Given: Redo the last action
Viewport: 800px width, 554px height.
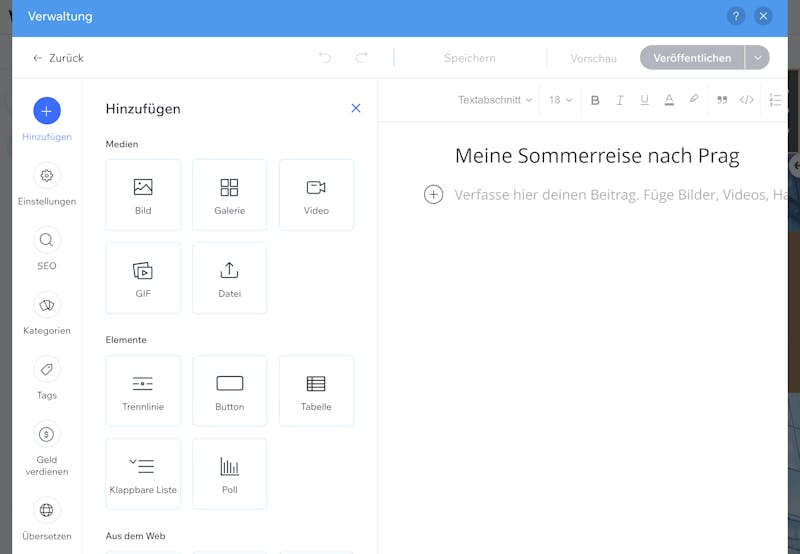Looking at the screenshot, I should (x=362, y=58).
